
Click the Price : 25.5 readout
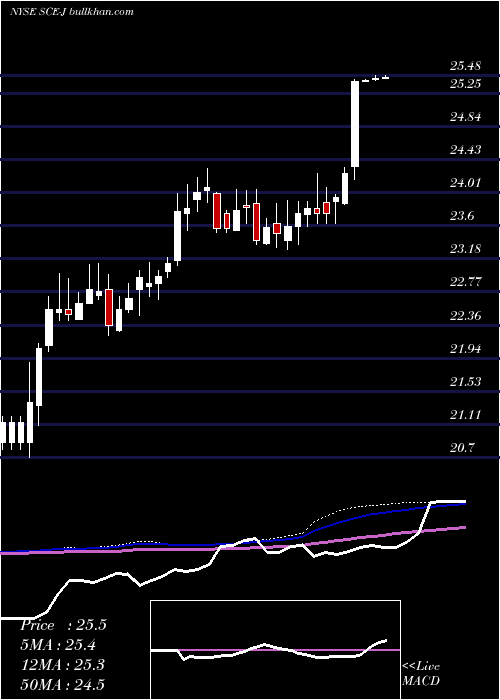tap(63, 625)
